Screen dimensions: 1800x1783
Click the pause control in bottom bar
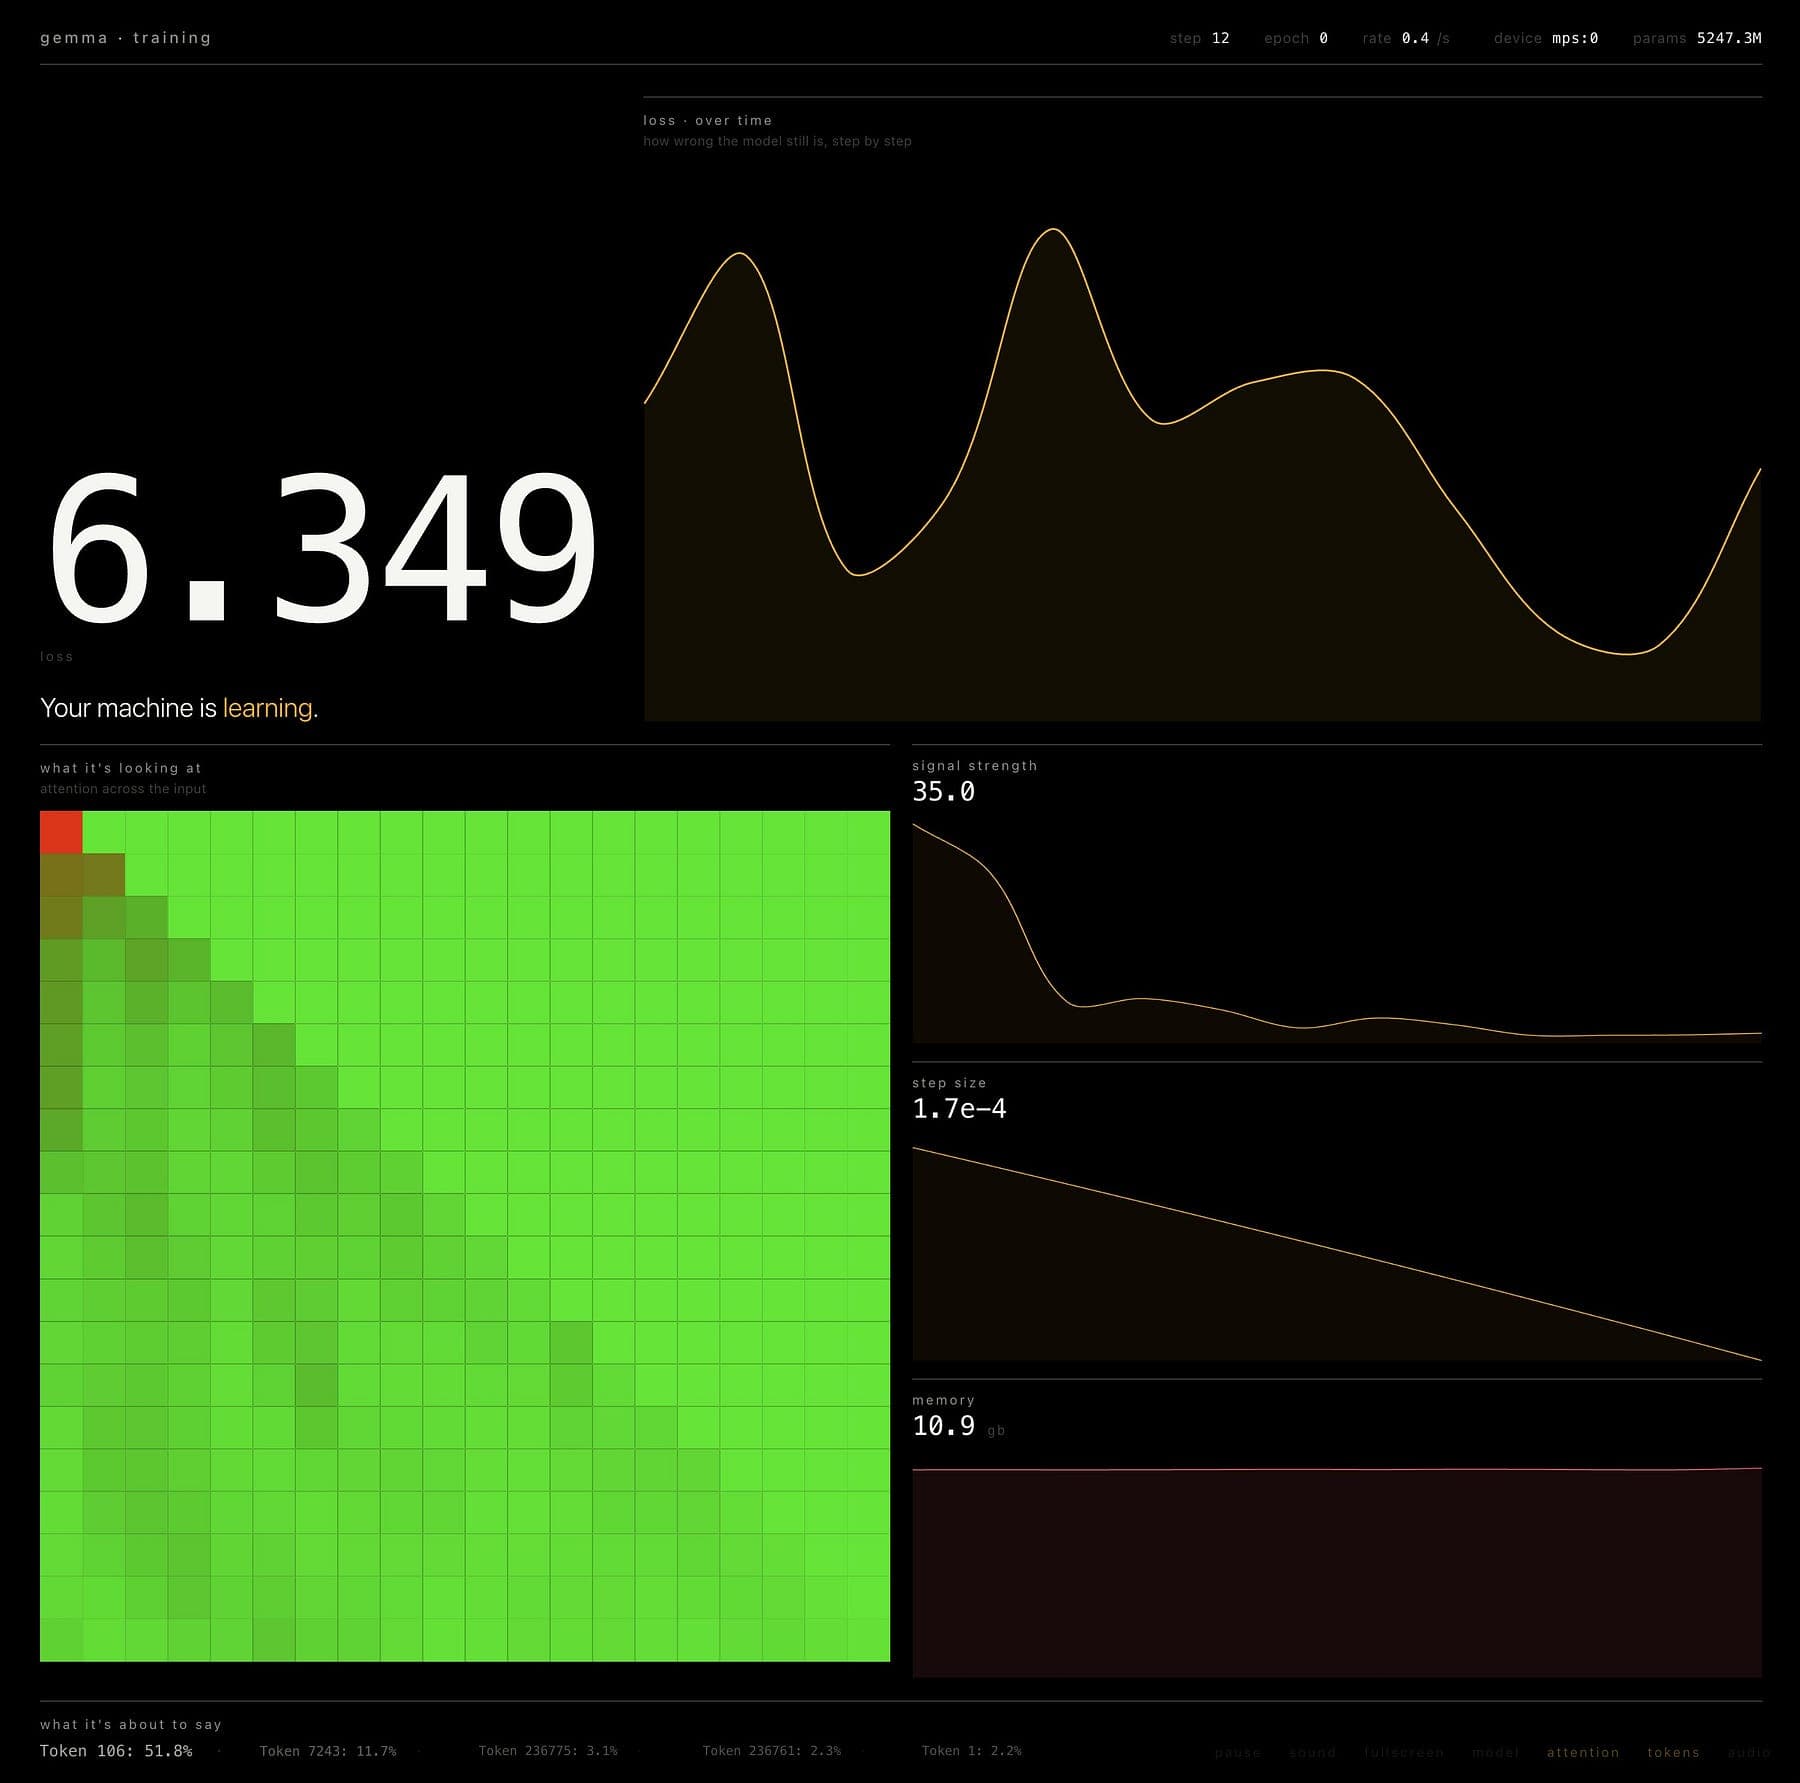pos(1237,1752)
